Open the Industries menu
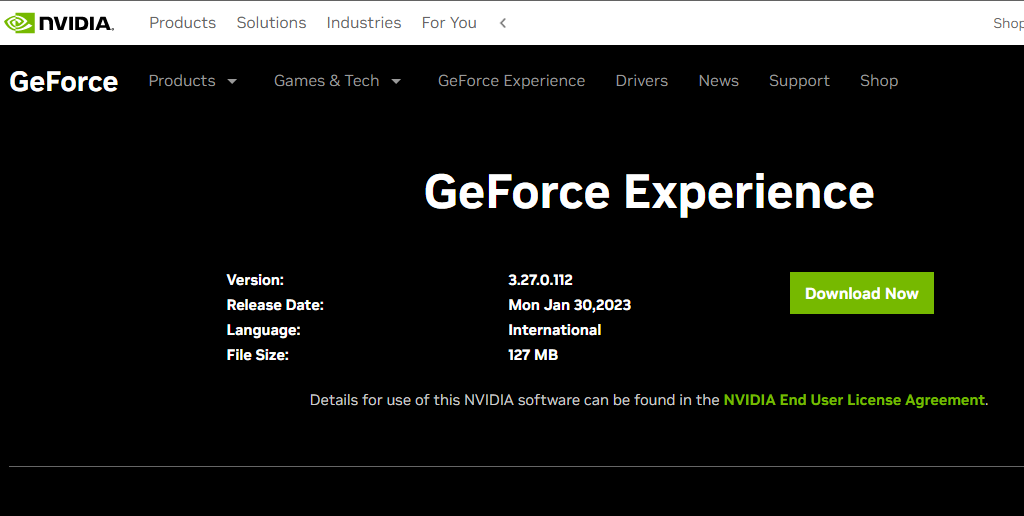Viewport: 1024px width, 516px height. [x=364, y=23]
